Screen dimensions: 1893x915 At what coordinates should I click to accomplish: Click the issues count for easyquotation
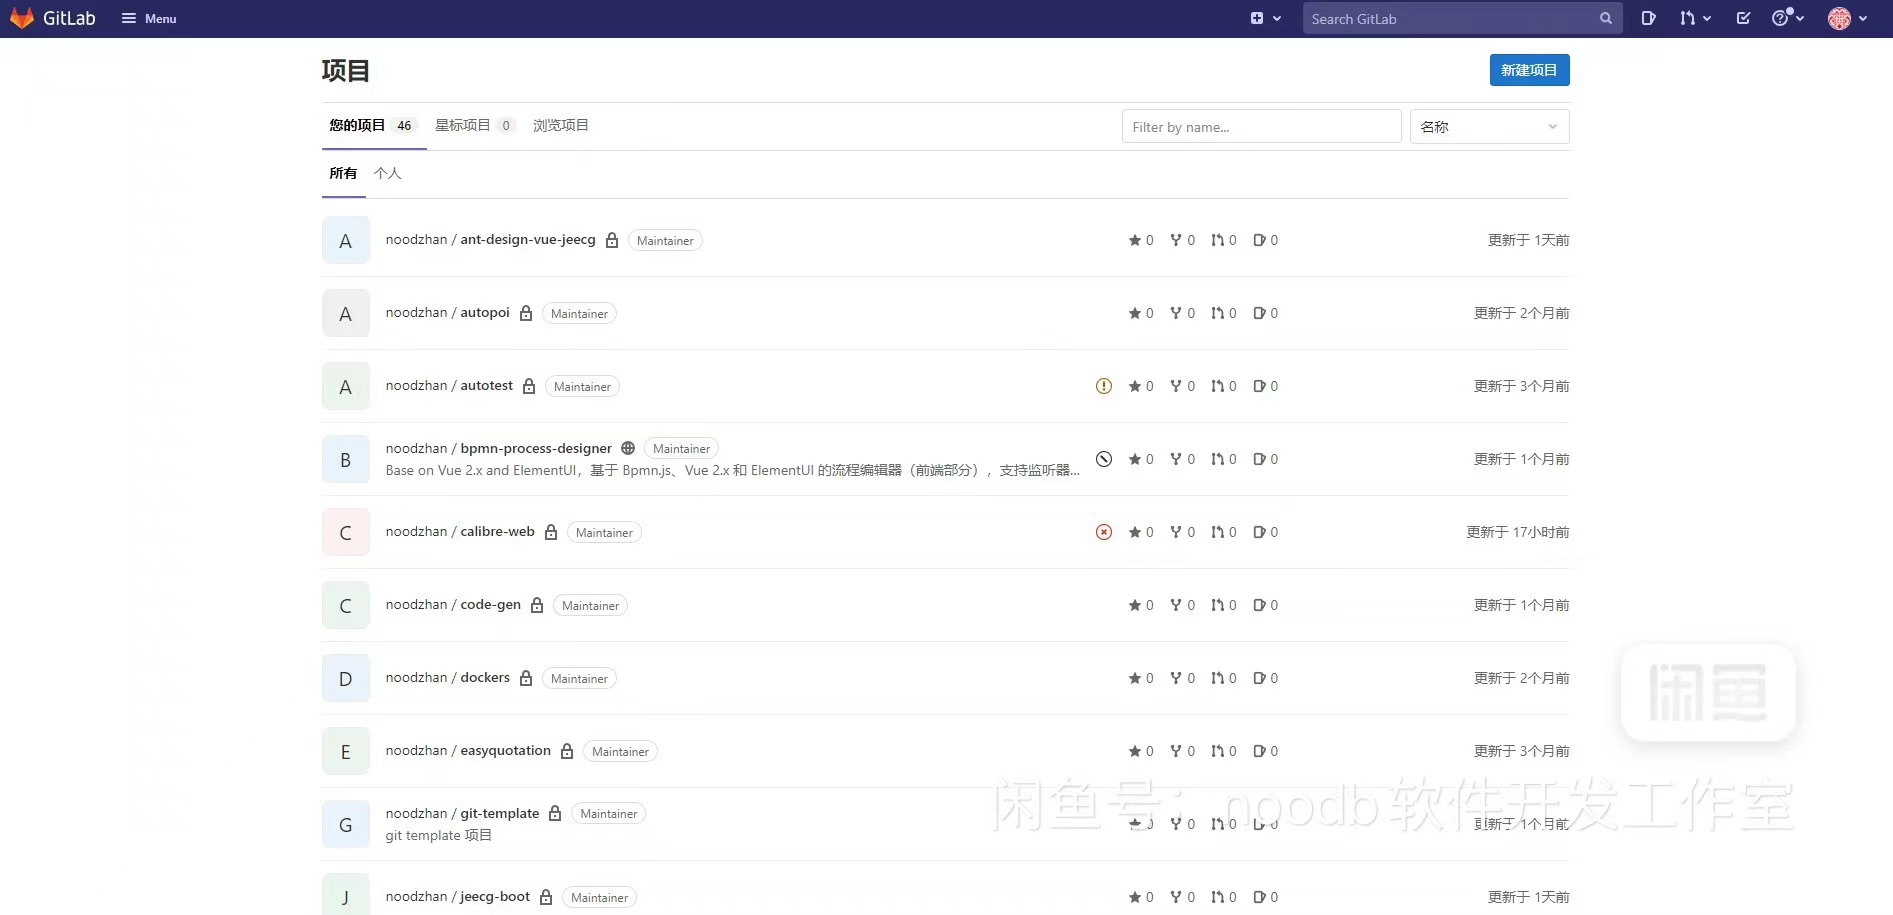click(x=1266, y=751)
